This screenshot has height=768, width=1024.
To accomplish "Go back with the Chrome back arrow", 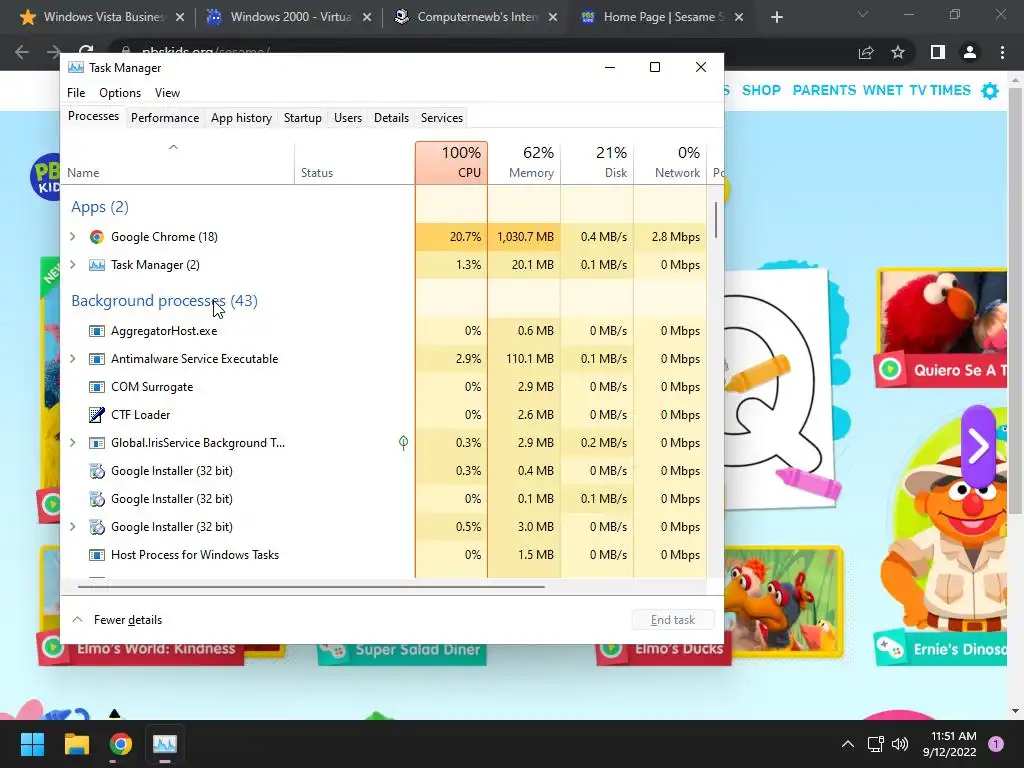I will pos(22,52).
